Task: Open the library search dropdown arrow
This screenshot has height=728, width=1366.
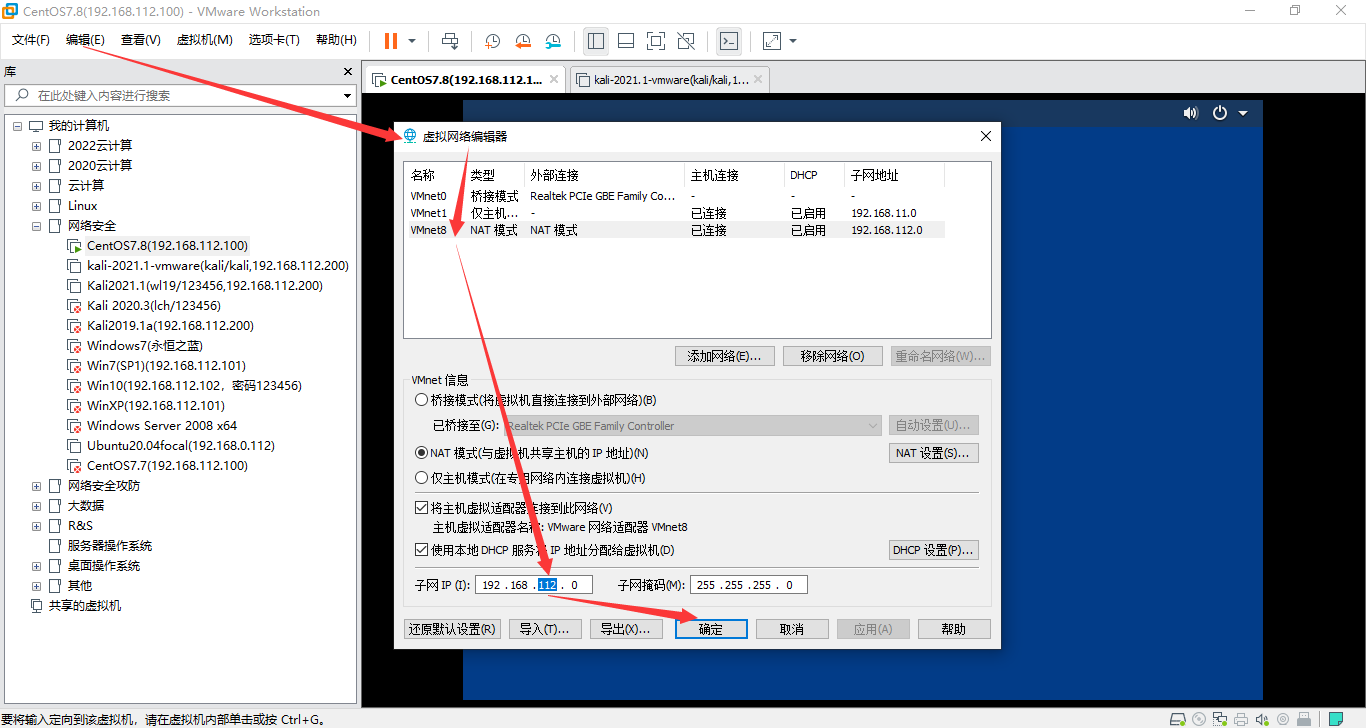Action: pyautogui.click(x=347, y=96)
